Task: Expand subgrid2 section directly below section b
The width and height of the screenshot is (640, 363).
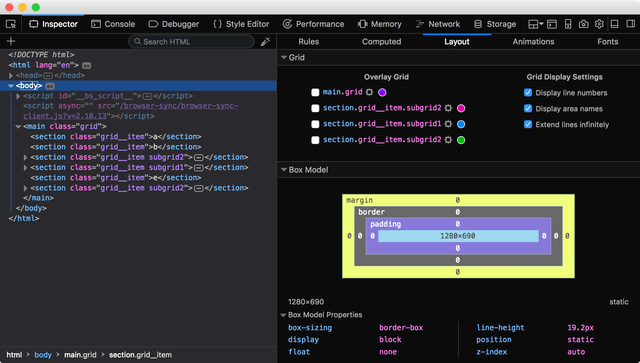Action: click(25, 157)
